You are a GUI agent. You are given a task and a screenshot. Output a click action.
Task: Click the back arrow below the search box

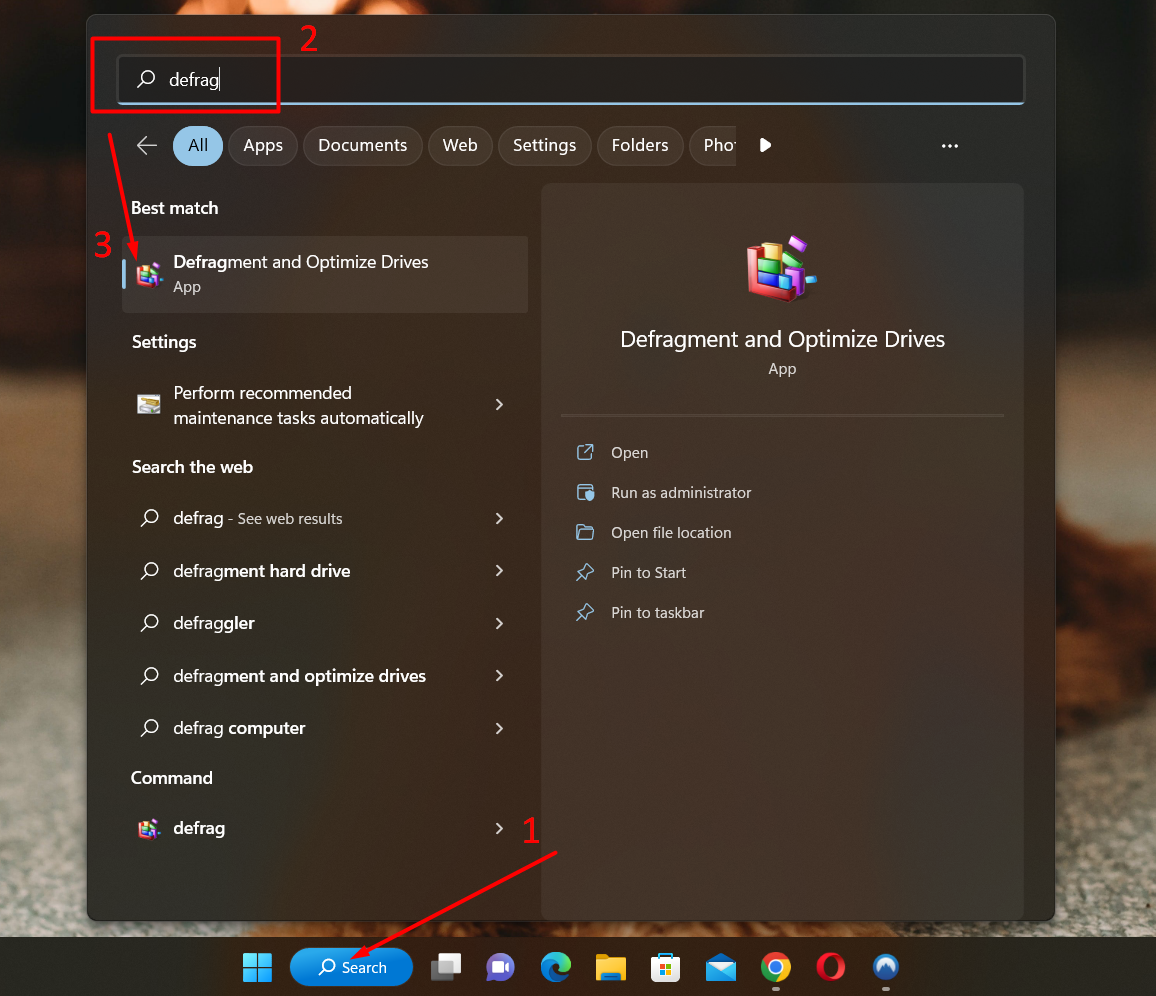pos(147,145)
